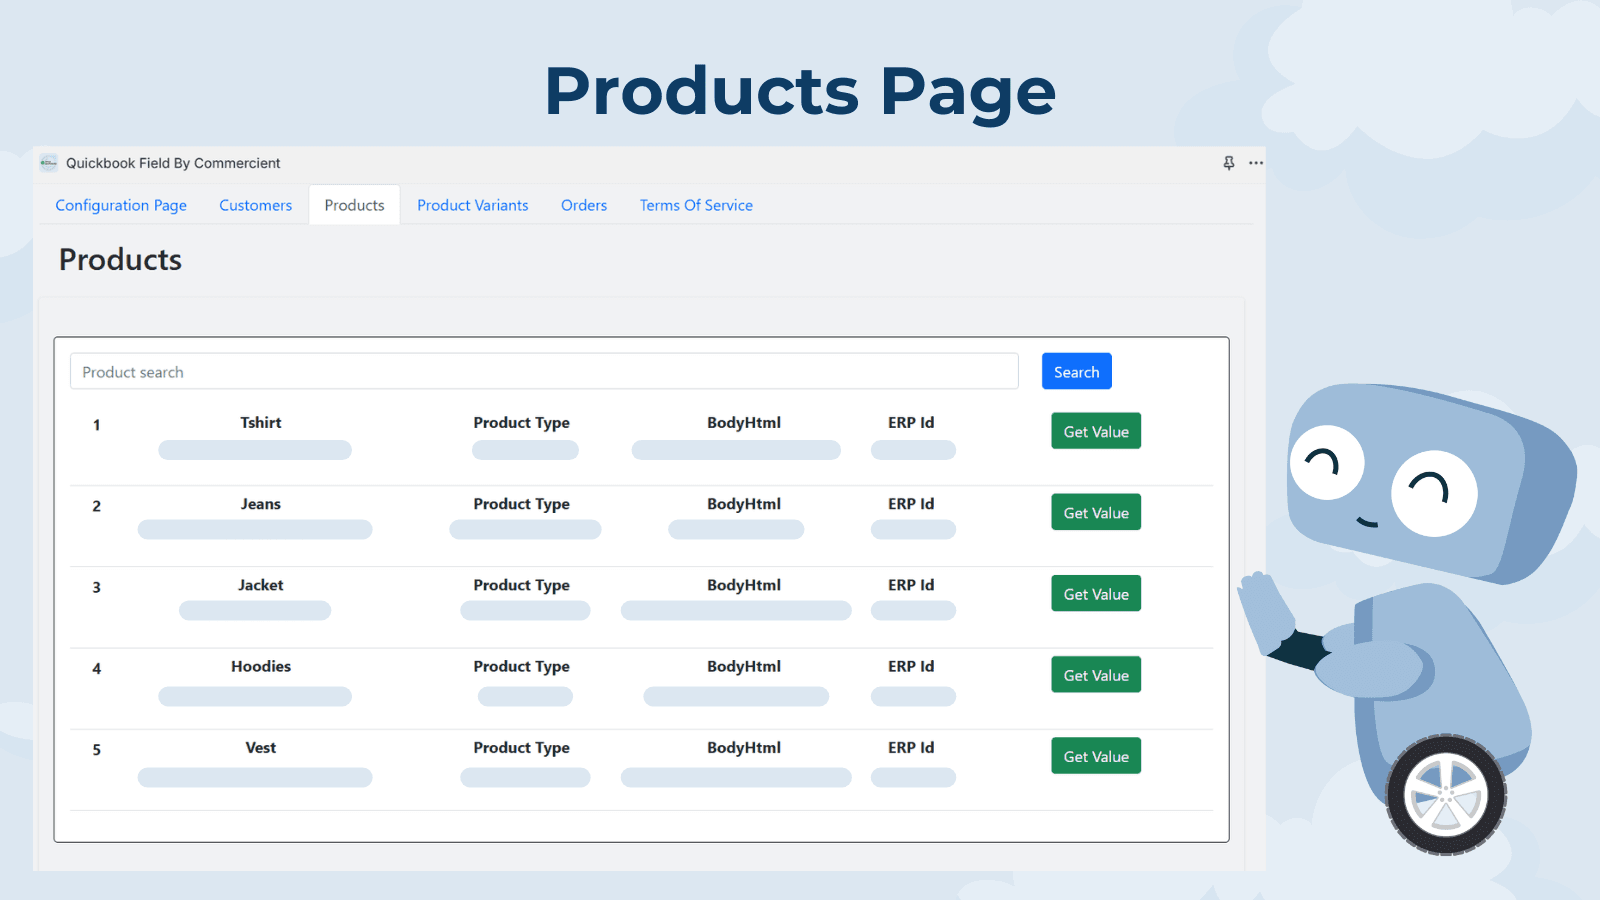This screenshot has width=1600, height=900.
Task: Go to the Product Variants tab
Action: click(x=472, y=205)
